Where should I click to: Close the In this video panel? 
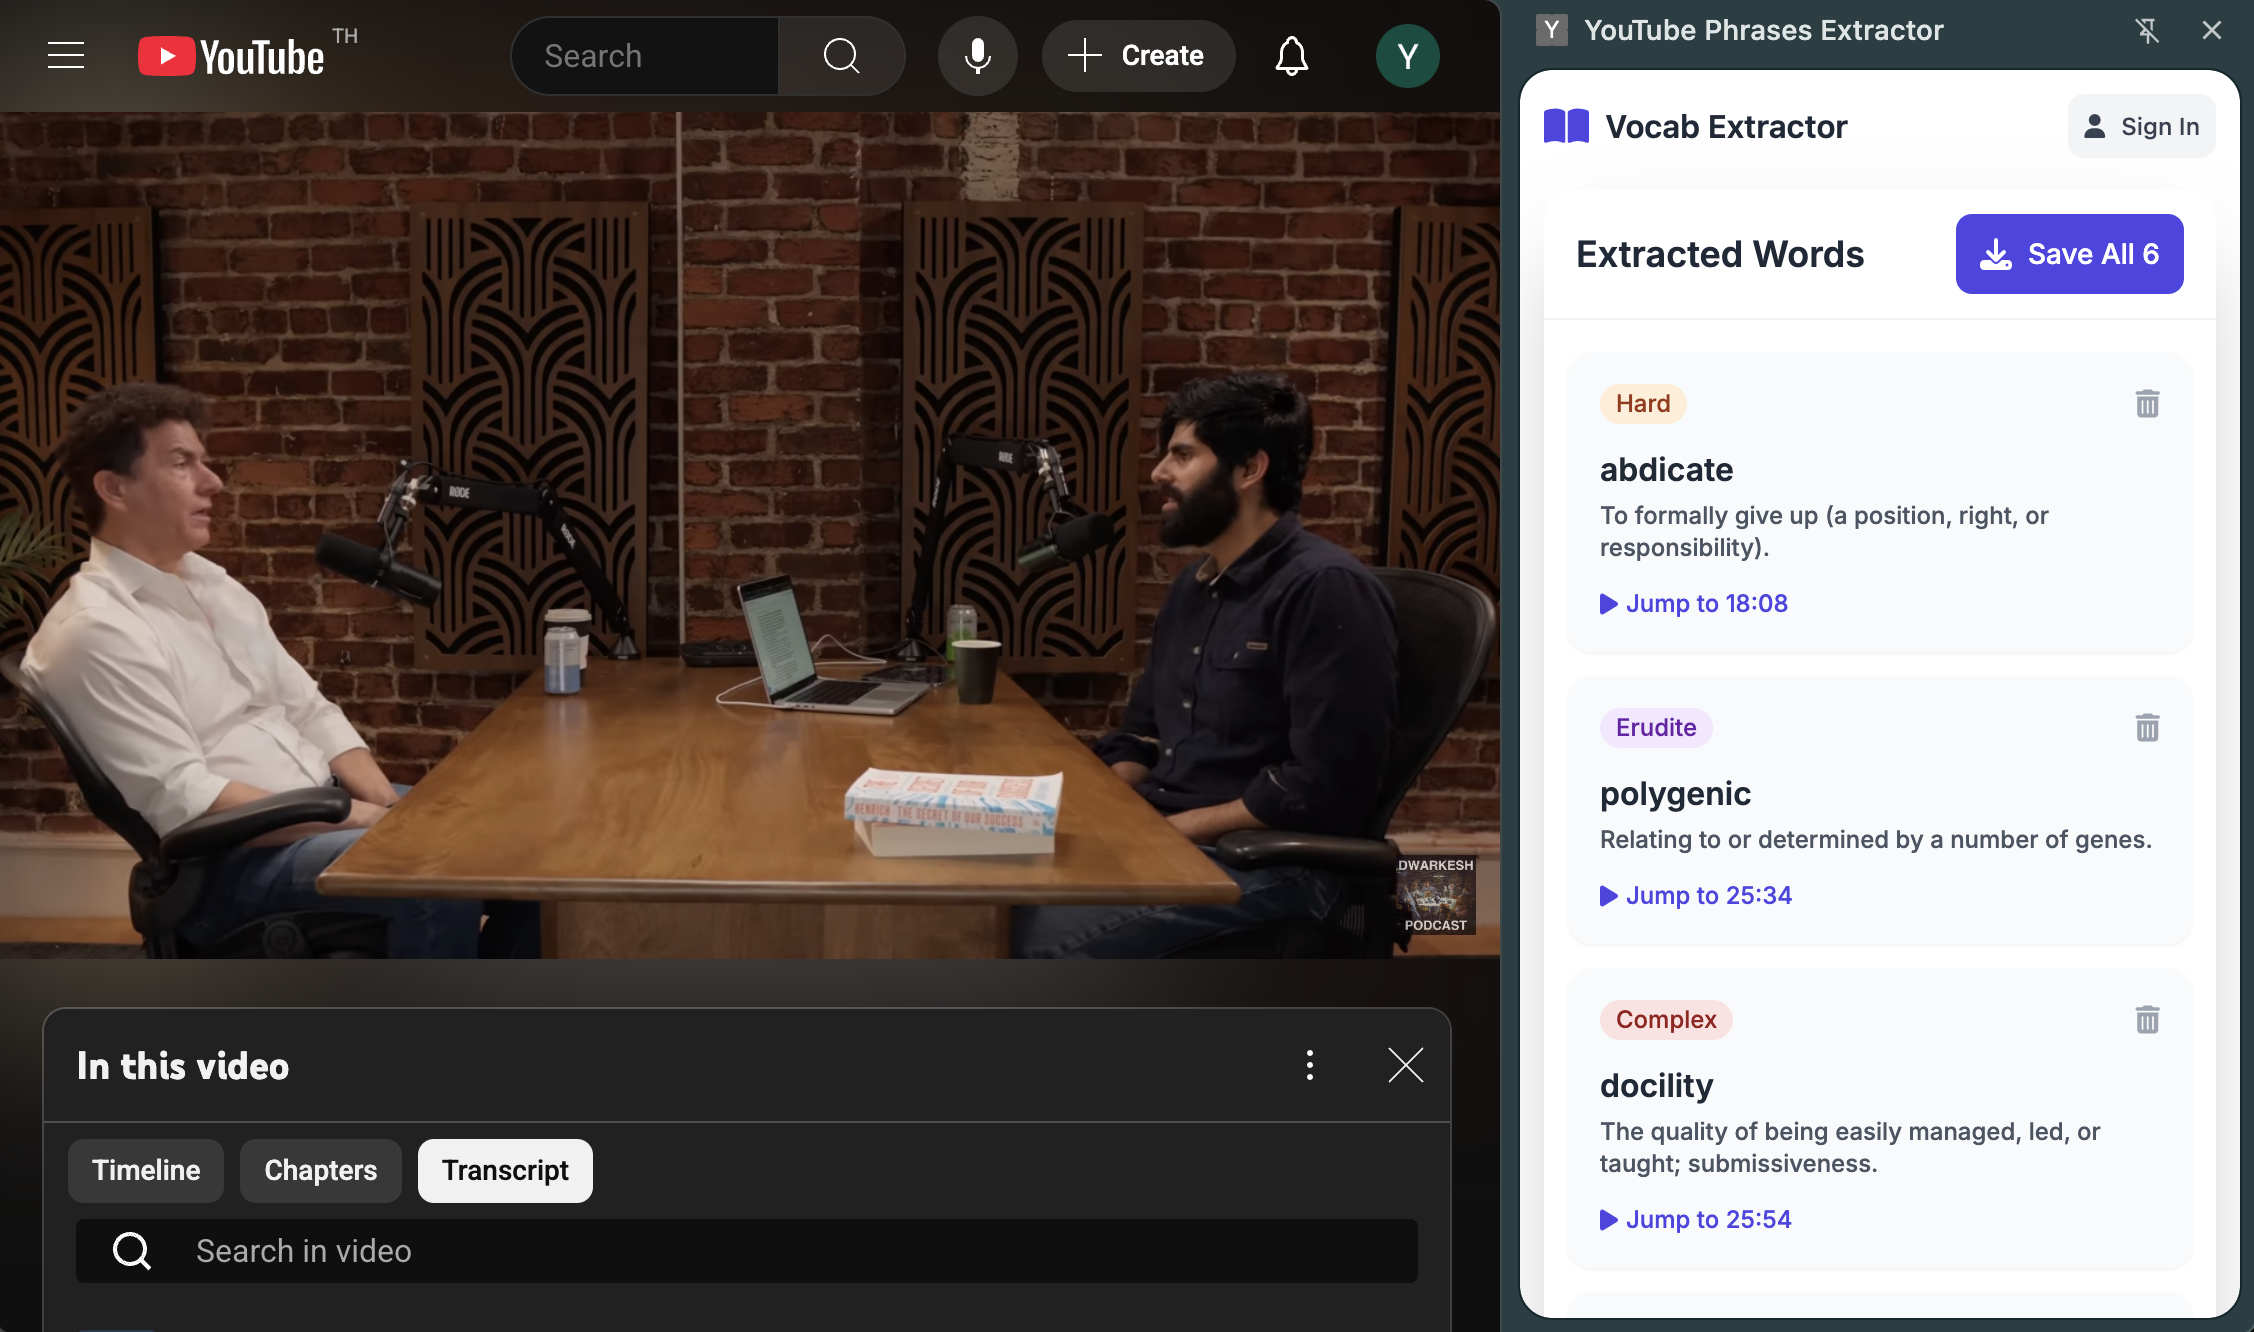pos(1405,1066)
